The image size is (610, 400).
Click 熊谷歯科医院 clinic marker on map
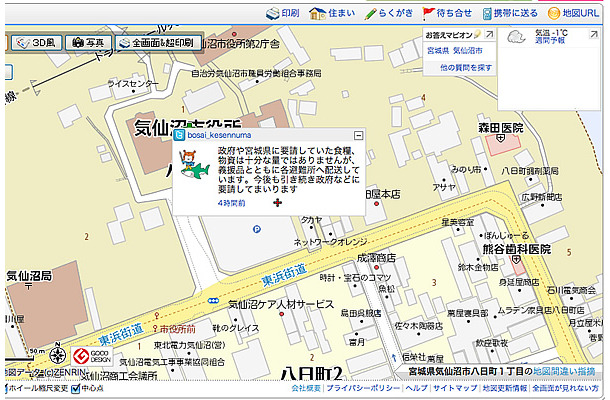coord(516,259)
